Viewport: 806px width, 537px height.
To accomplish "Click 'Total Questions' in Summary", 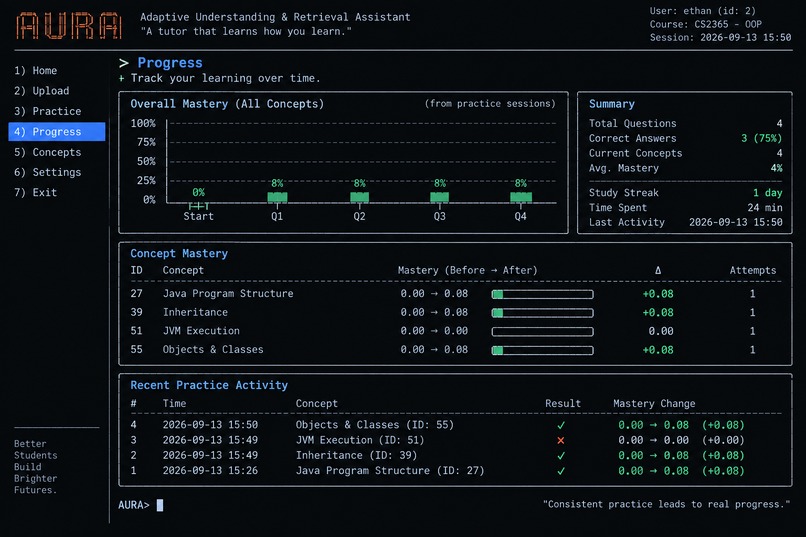I will (633, 123).
